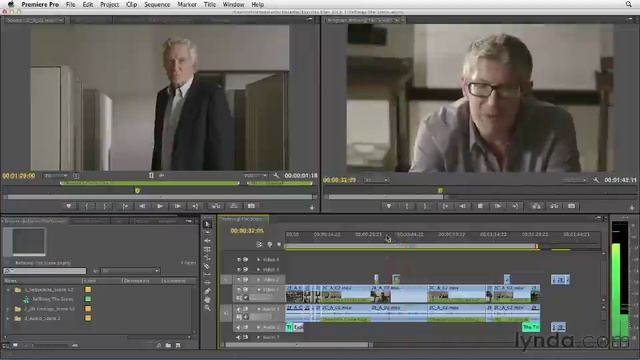This screenshot has height=360, width=640.
Task: Open the Sequence menu
Action: tap(157, 4)
